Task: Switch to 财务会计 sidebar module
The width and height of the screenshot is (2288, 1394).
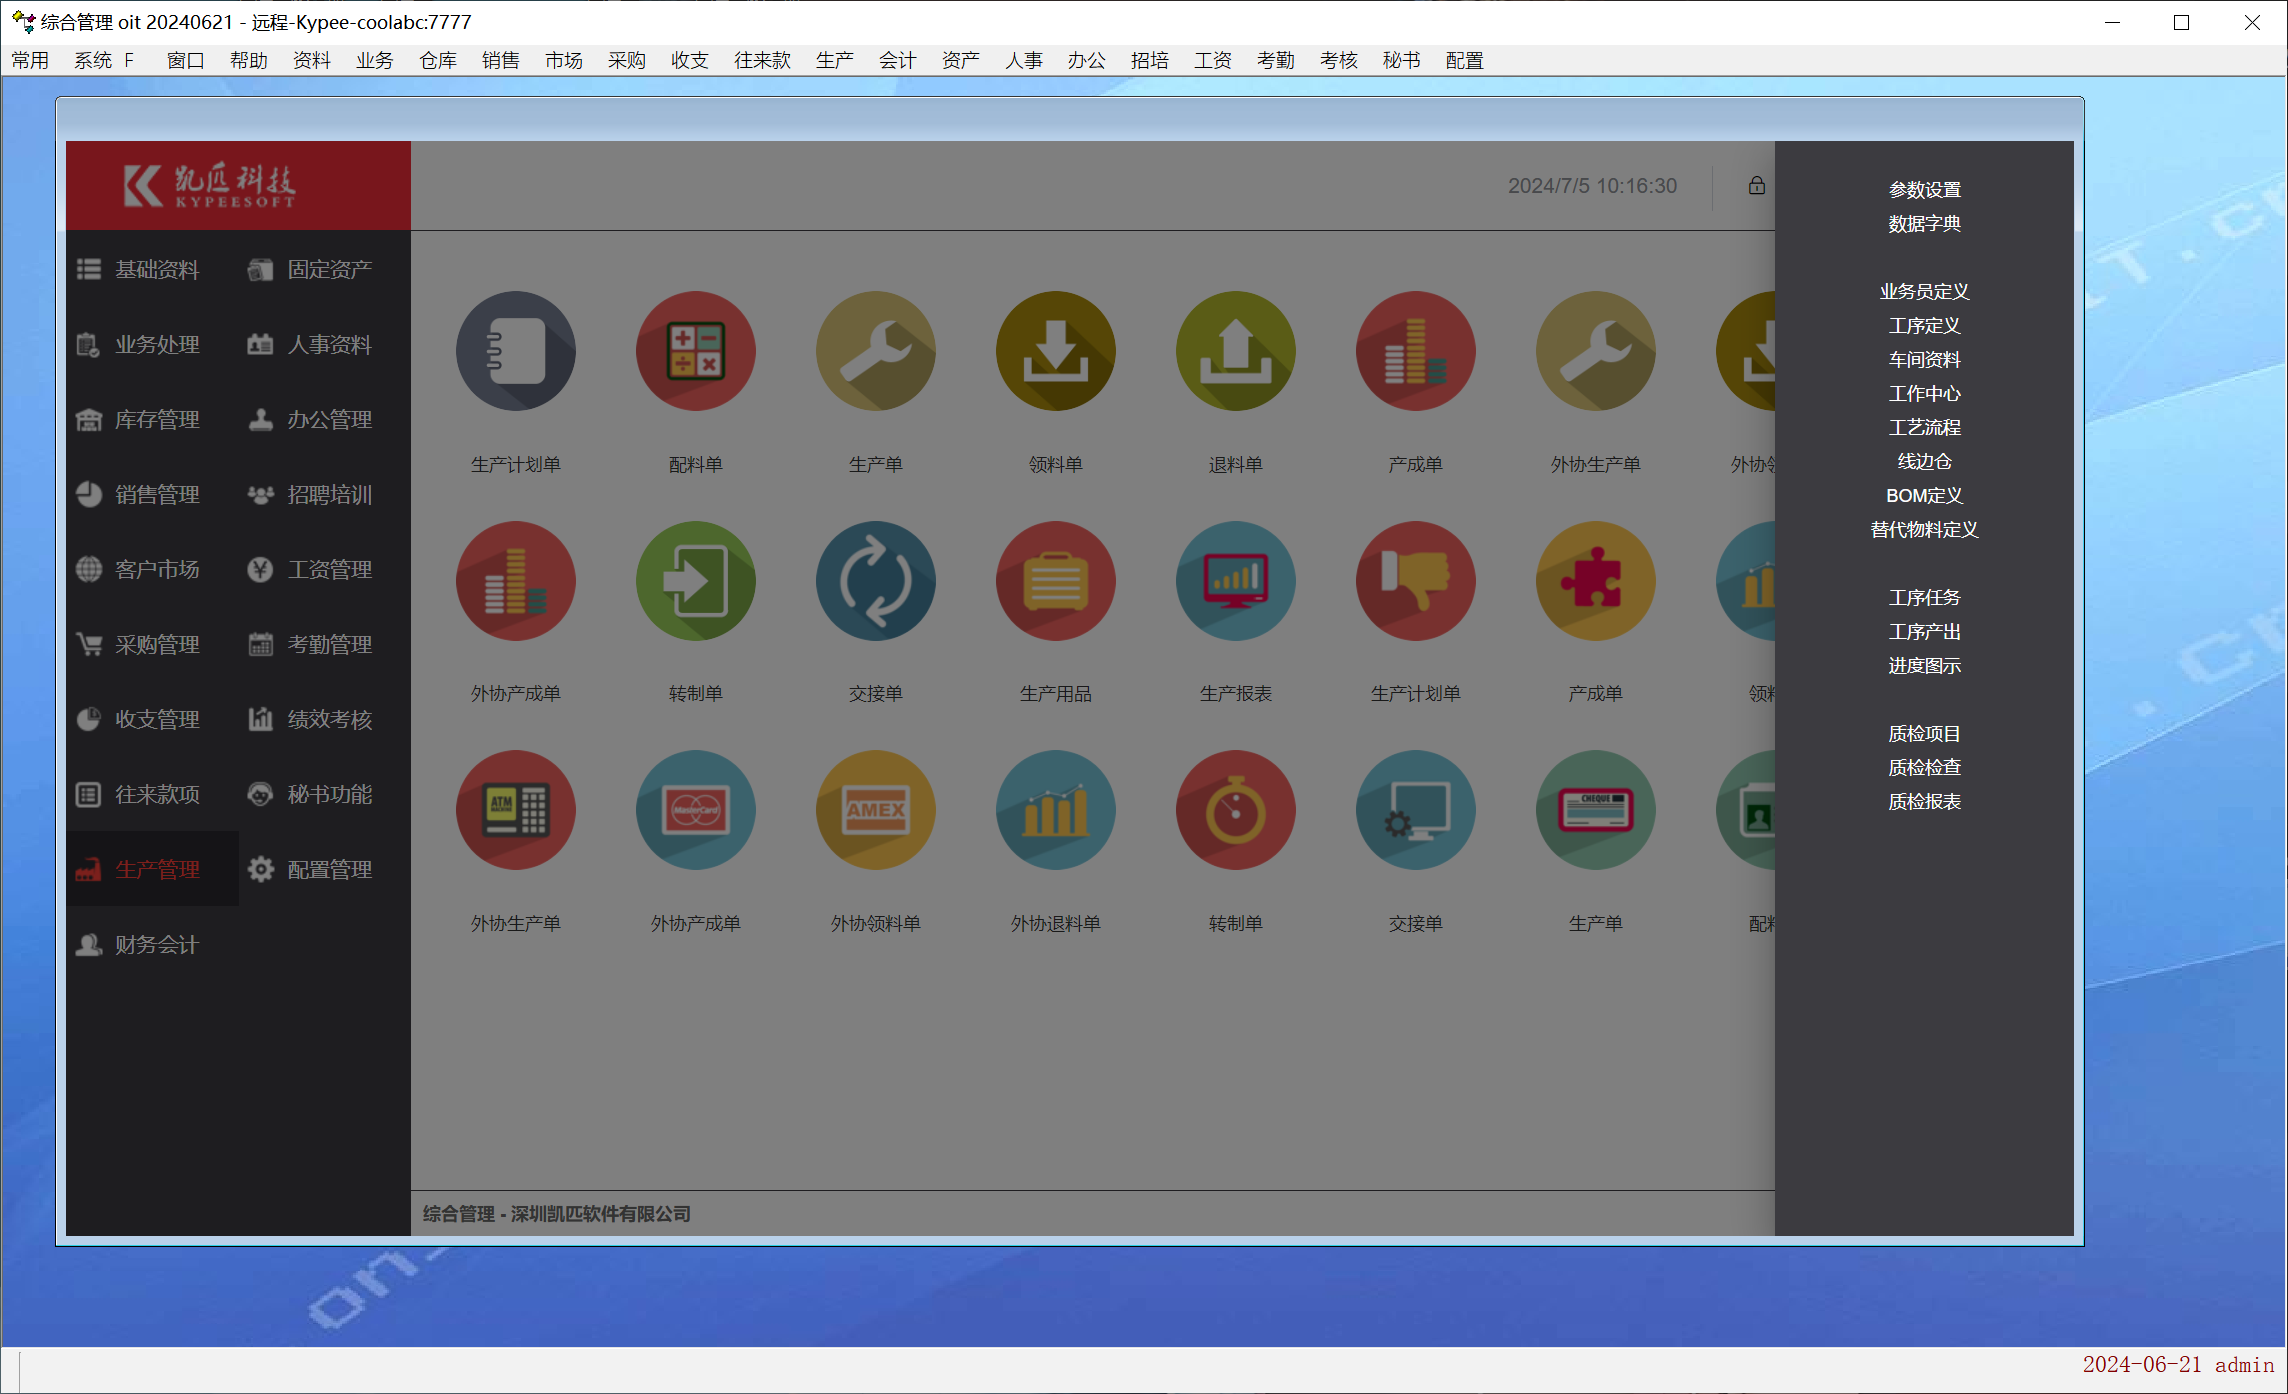Action: pyautogui.click(x=156, y=945)
